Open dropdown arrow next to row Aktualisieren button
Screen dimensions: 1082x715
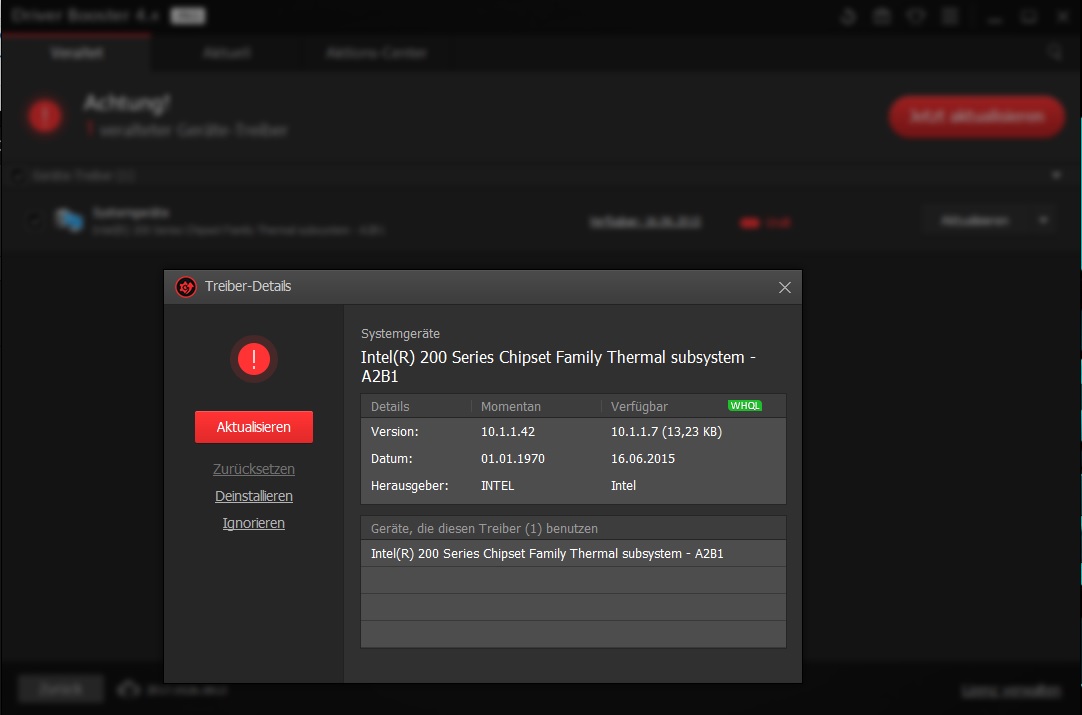1043,221
